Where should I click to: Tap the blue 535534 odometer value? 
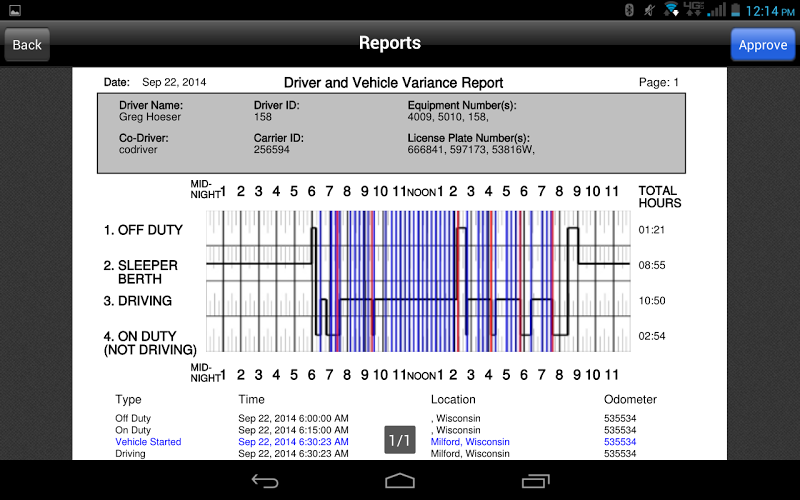tap(620, 442)
